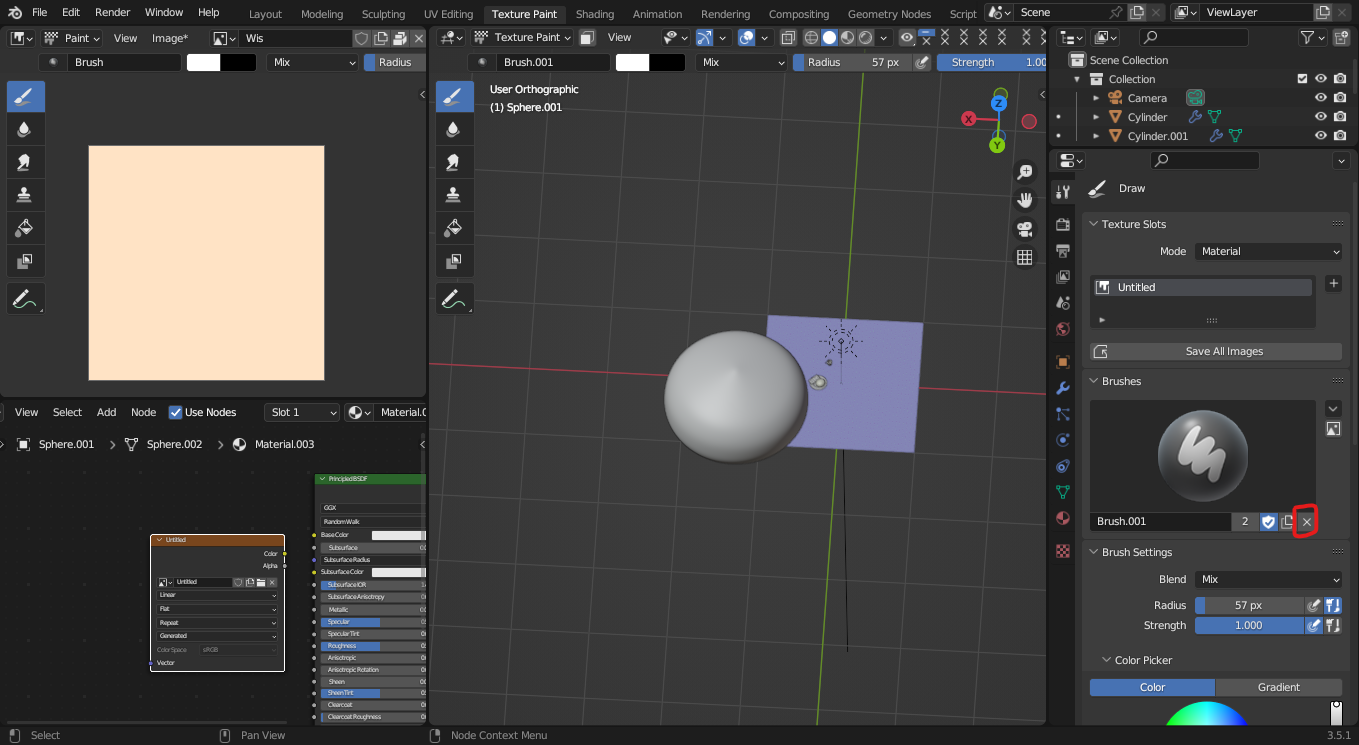This screenshot has width=1359, height=745.
Task: Open the Output properties tab
Action: click(1063, 250)
